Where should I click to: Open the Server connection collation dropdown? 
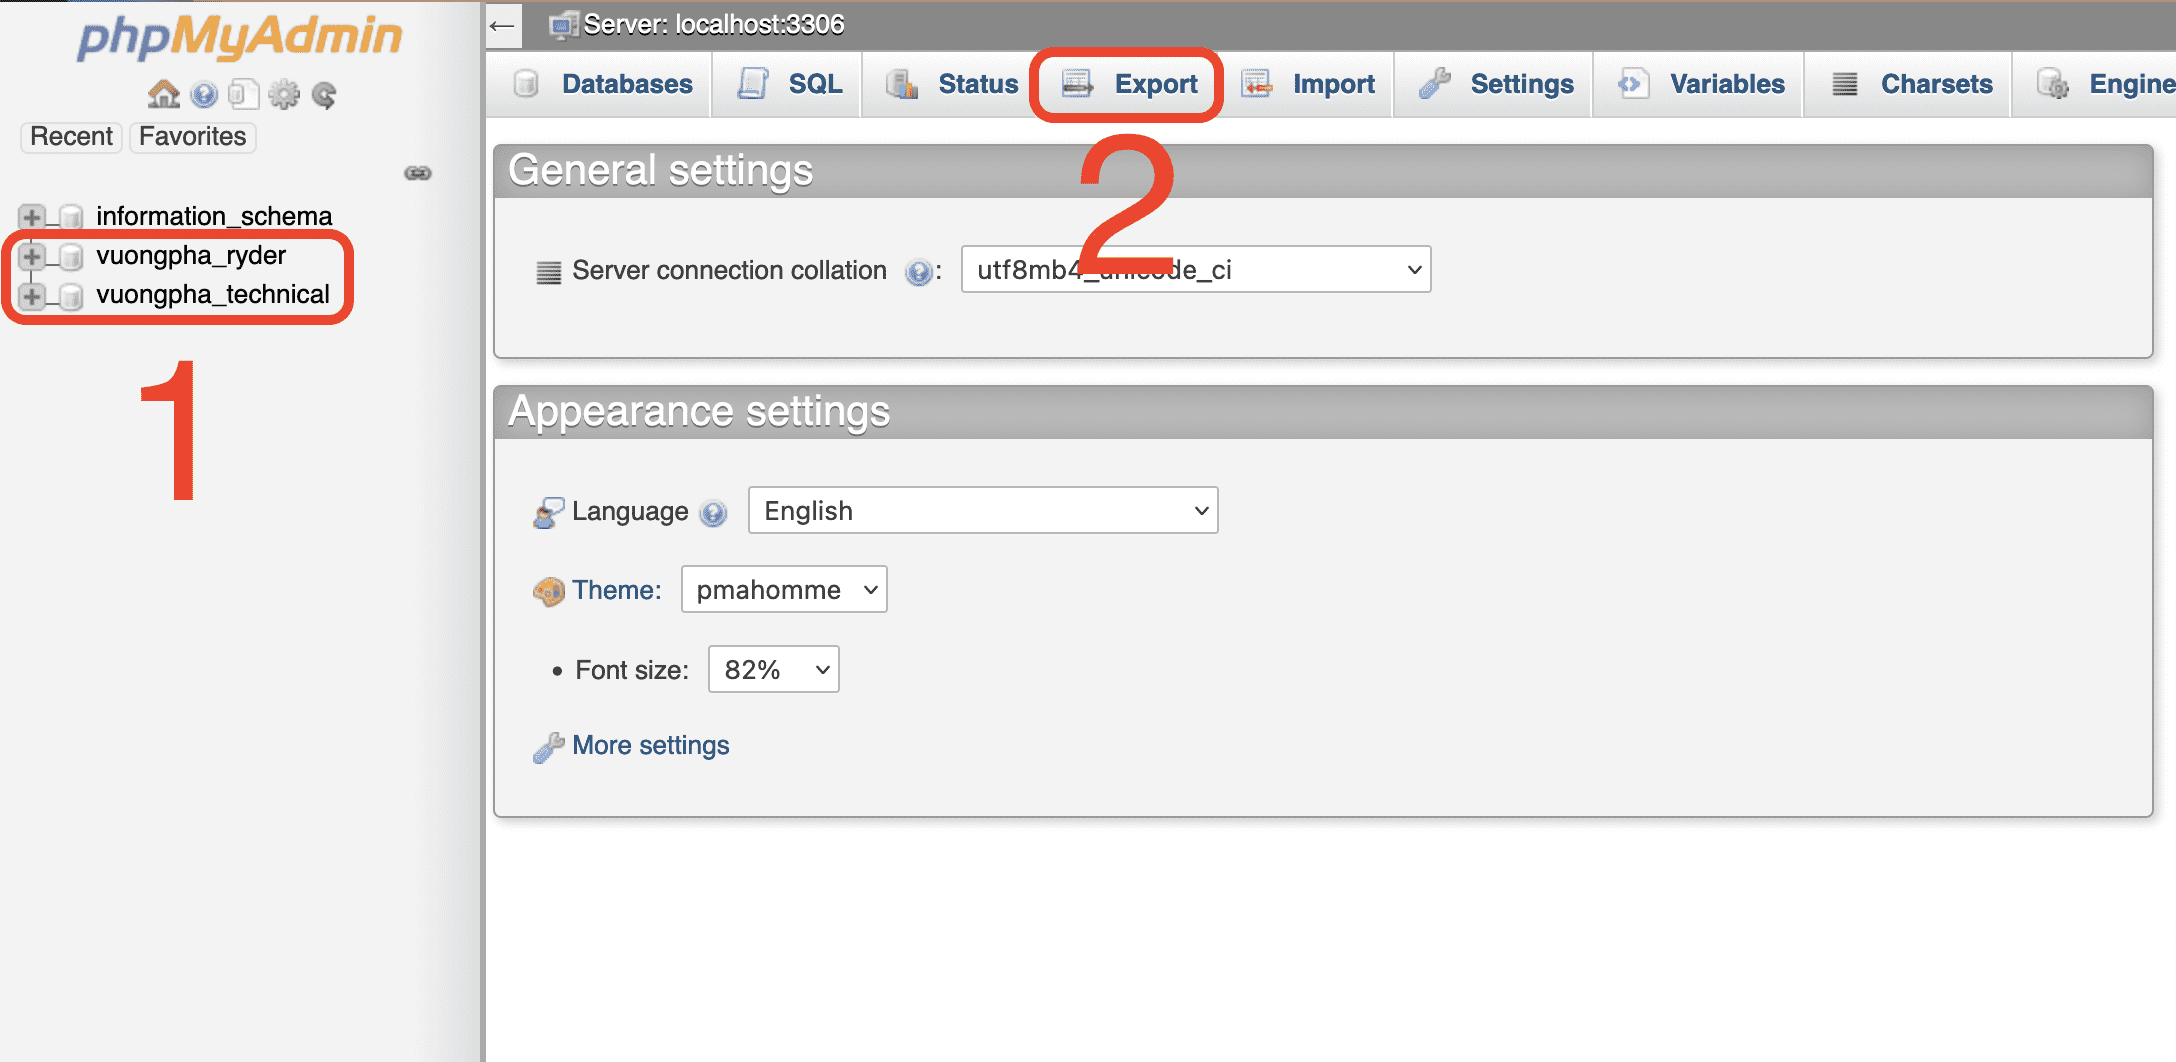(x=1195, y=270)
